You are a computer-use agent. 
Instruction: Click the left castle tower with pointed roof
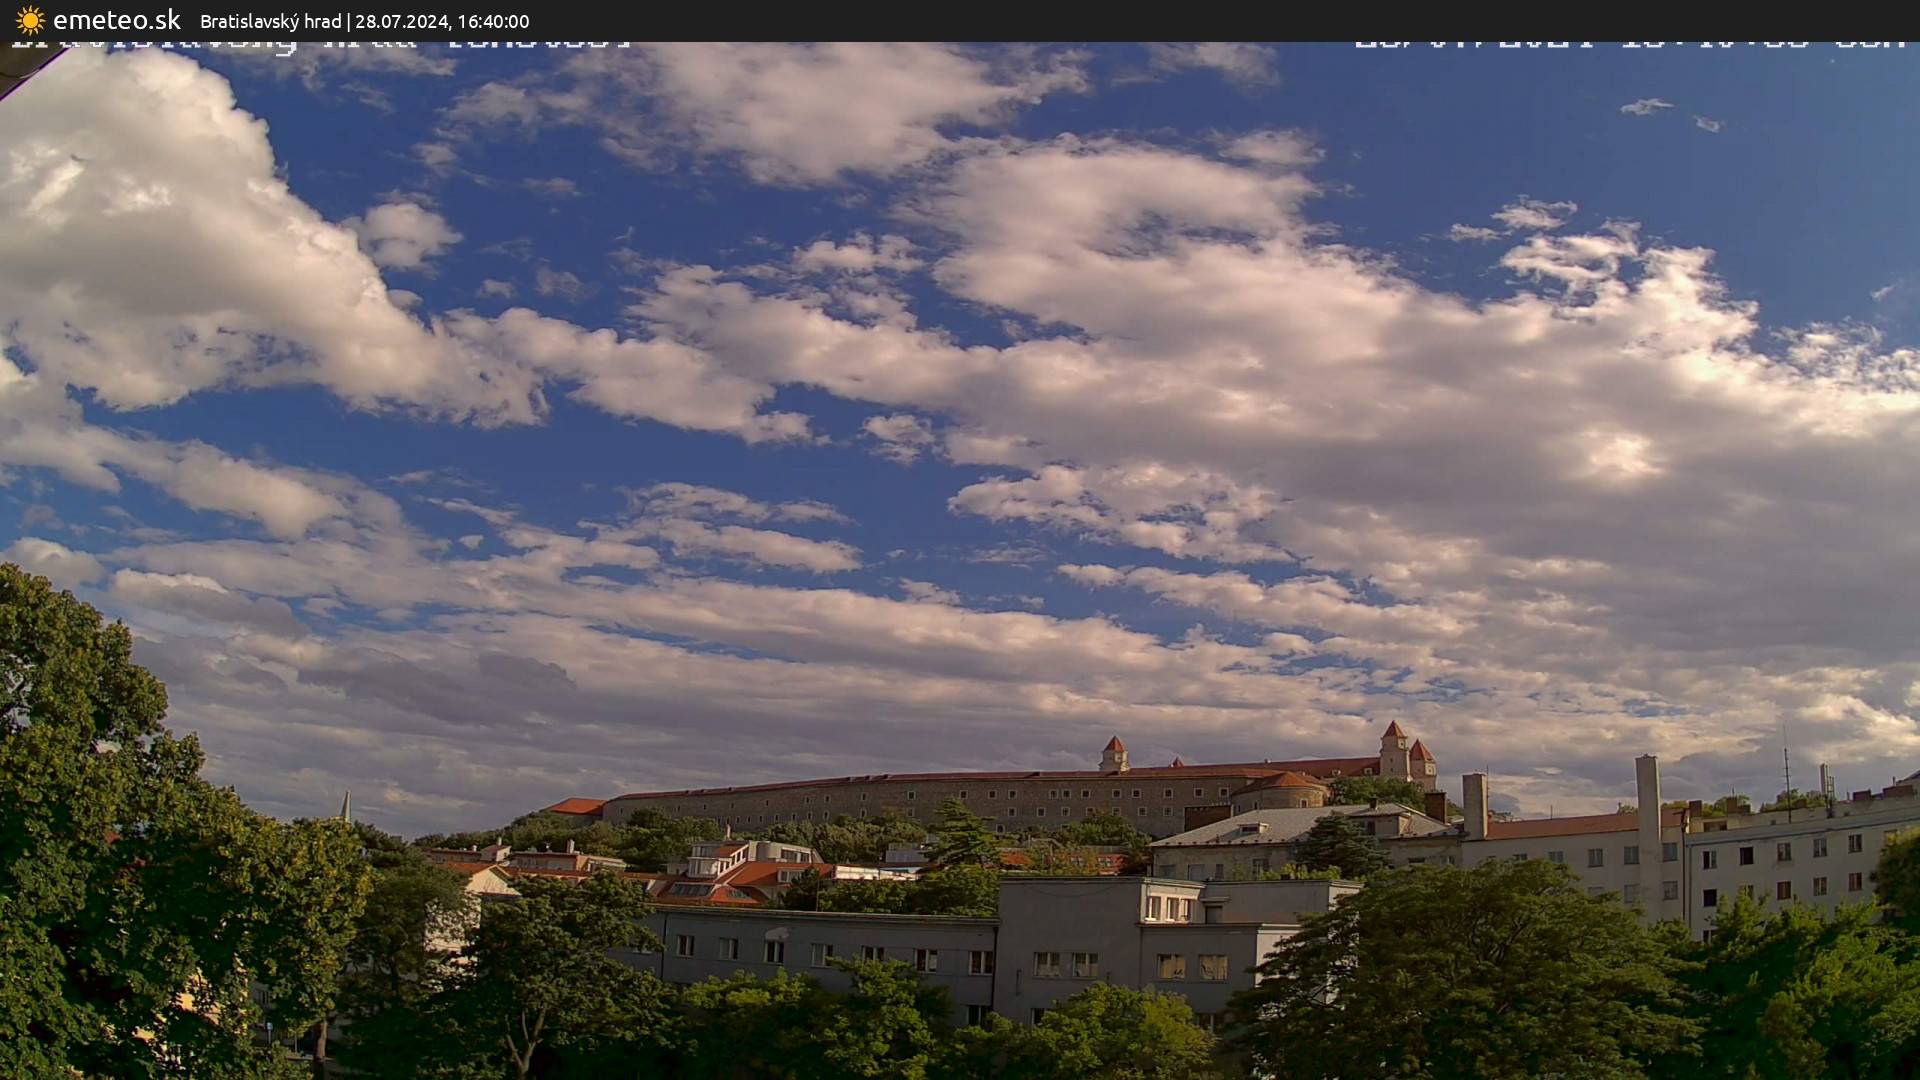[x=1113, y=754]
